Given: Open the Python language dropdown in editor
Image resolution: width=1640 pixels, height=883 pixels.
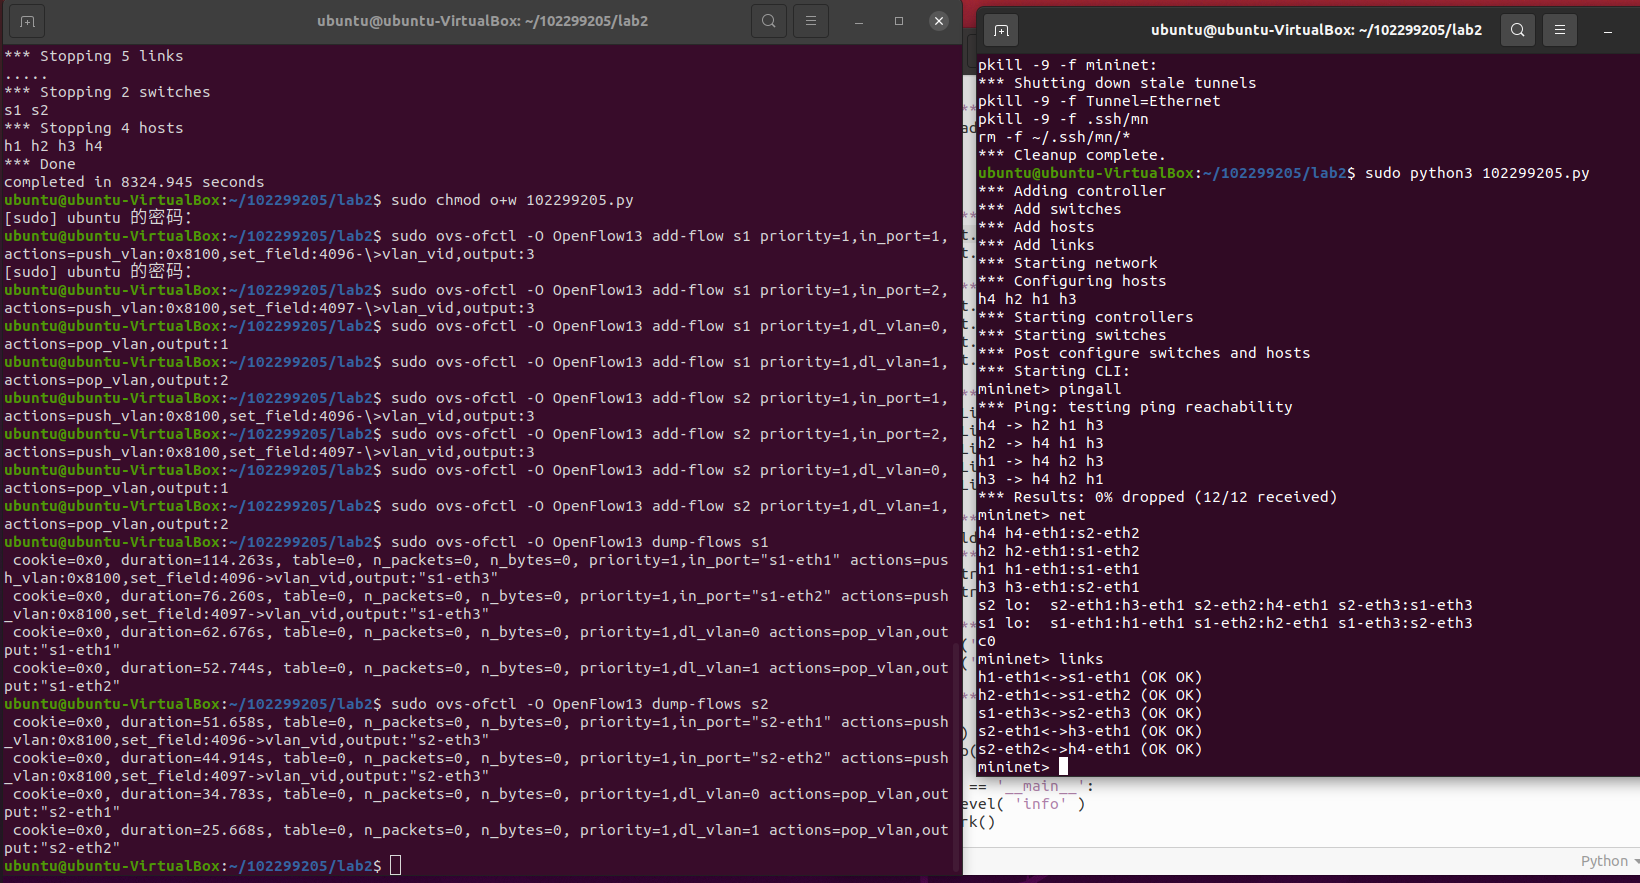Looking at the screenshot, I should pyautogui.click(x=1610, y=861).
